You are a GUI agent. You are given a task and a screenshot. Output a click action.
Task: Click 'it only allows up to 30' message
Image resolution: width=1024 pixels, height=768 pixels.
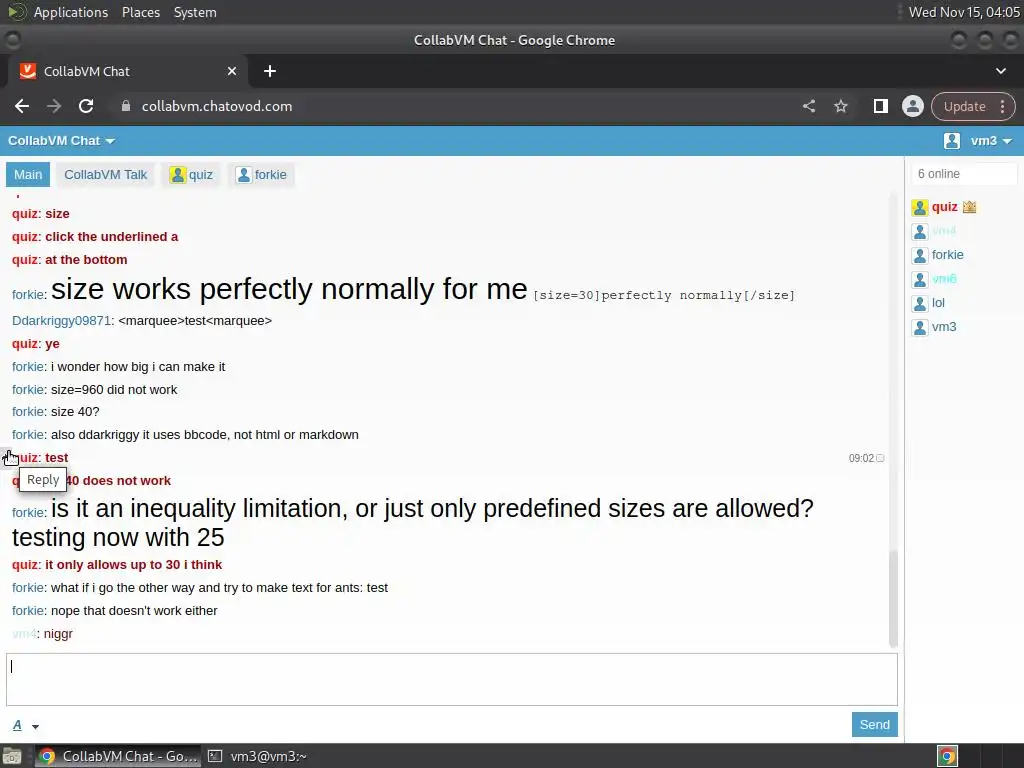(x=133, y=565)
